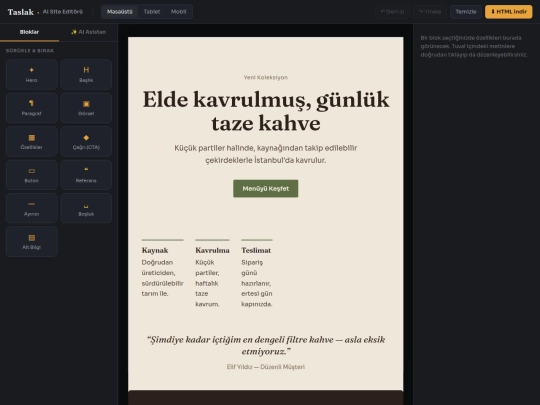Switch preview to Tablet view
Screen dimensions: 540x405
[152, 12]
